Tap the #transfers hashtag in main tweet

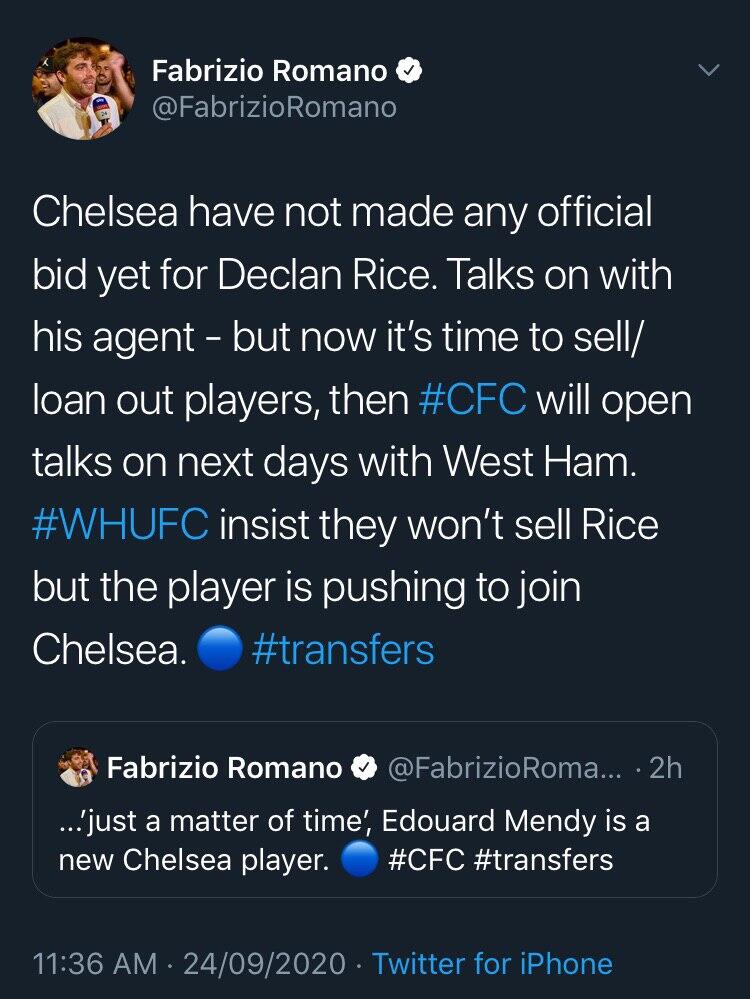click(343, 650)
